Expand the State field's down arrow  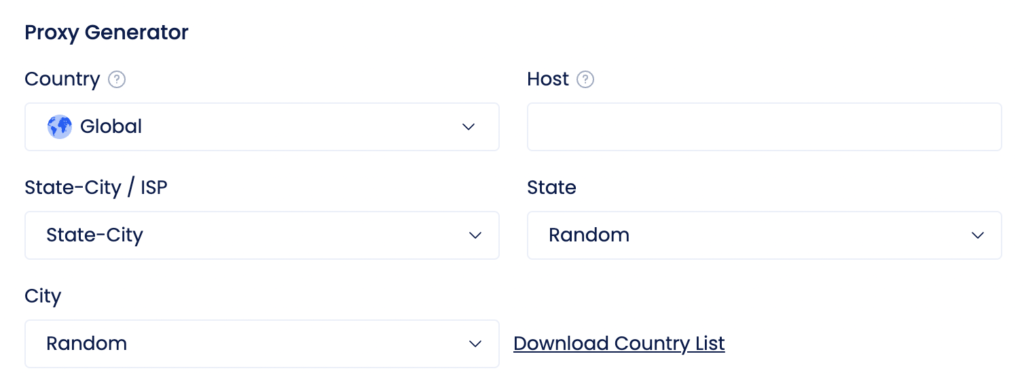point(978,235)
